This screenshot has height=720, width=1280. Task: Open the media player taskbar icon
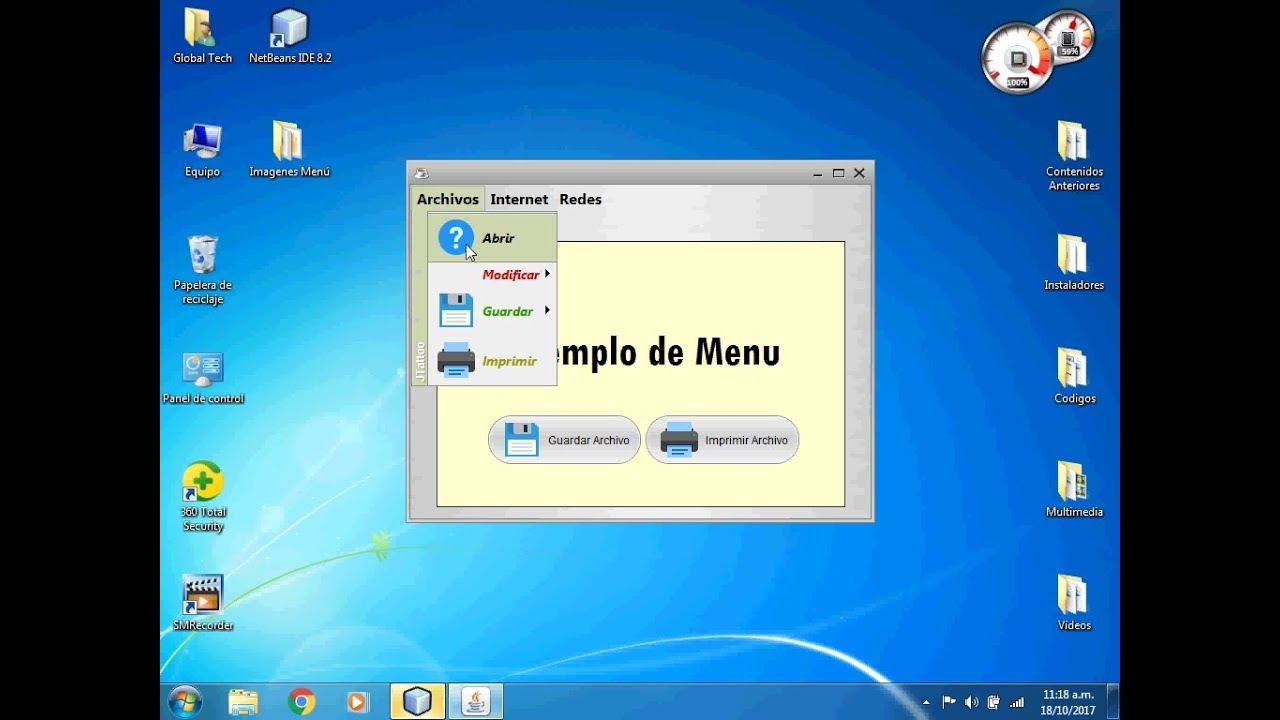tap(357, 702)
